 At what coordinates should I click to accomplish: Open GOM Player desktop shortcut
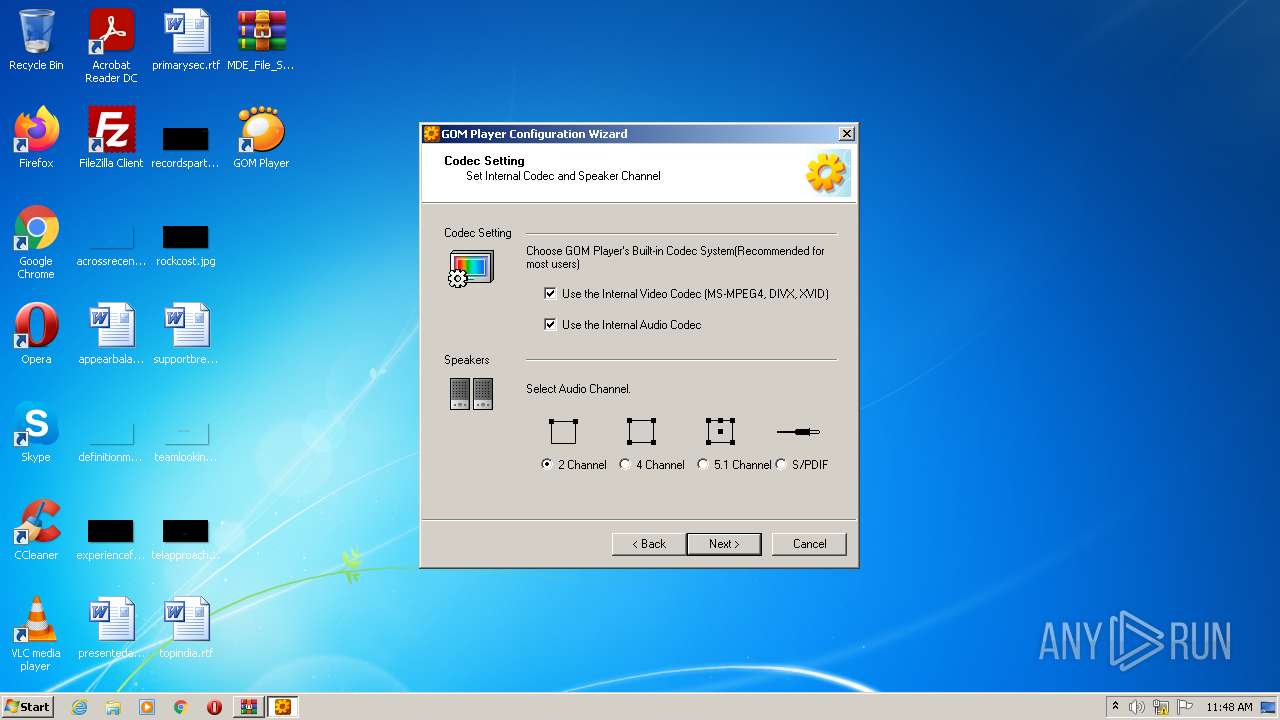(261, 138)
